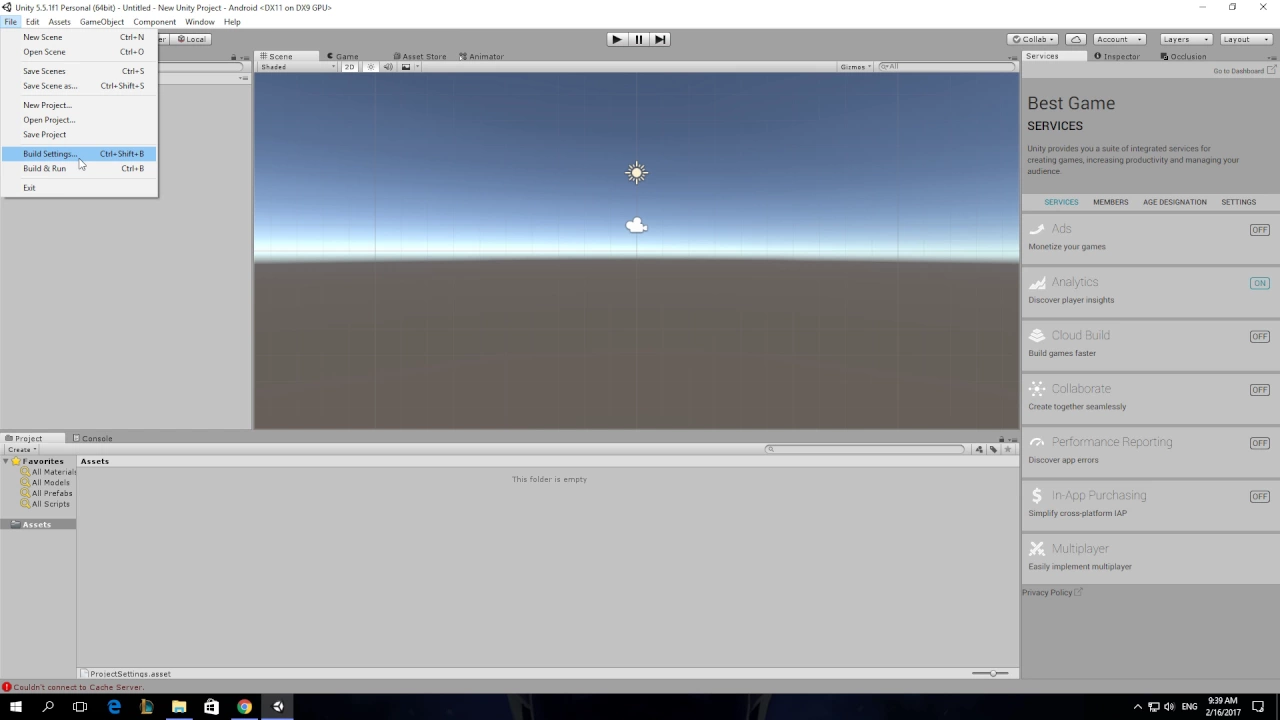
Task: Toggle Cloud Build OFF switch
Action: point(1259,336)
